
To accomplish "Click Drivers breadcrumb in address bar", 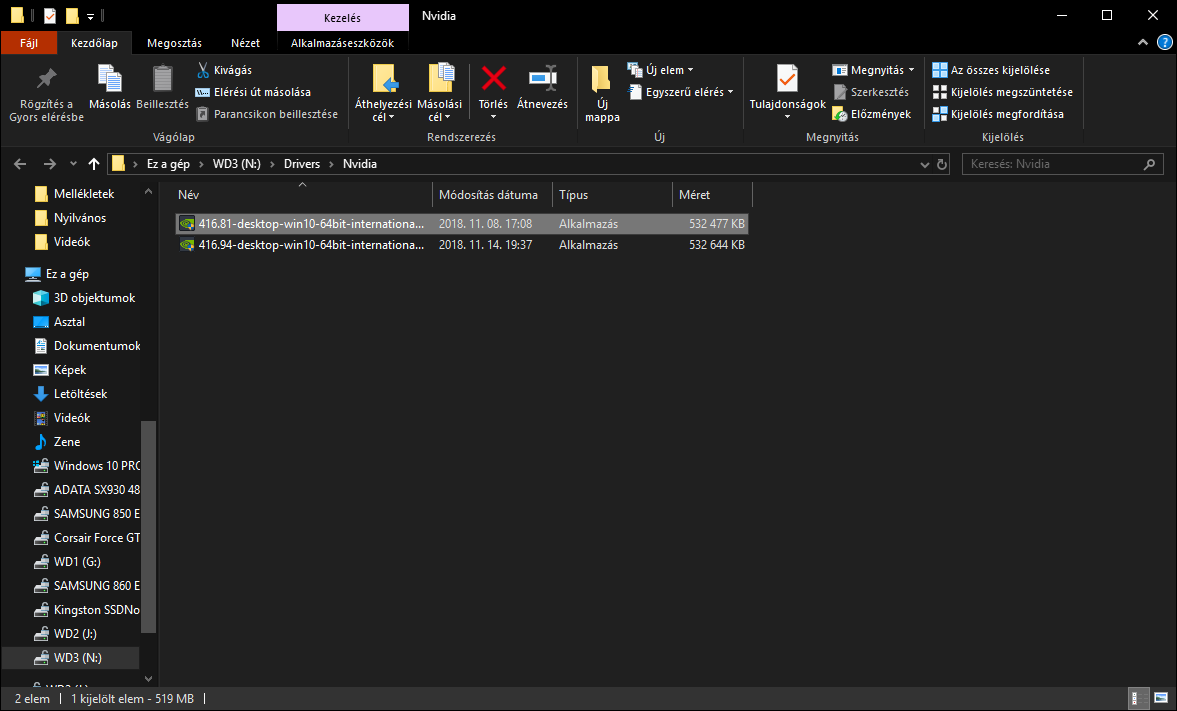I will click(x=302, y=164).
